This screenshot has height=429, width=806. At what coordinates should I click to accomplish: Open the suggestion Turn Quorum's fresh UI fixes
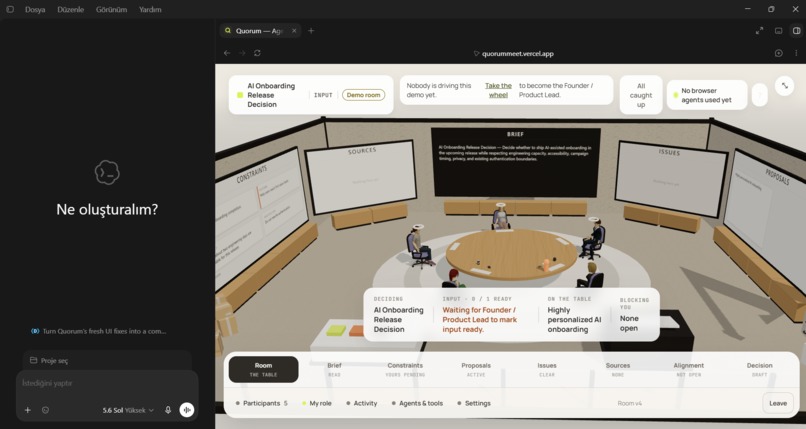point(99,331)
